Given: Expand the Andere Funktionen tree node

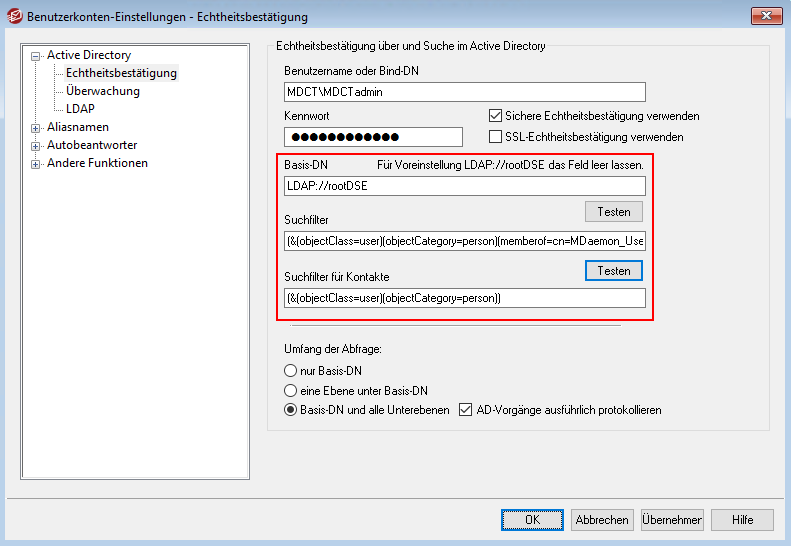Looking at the screenshot, I should click(36, 164).
